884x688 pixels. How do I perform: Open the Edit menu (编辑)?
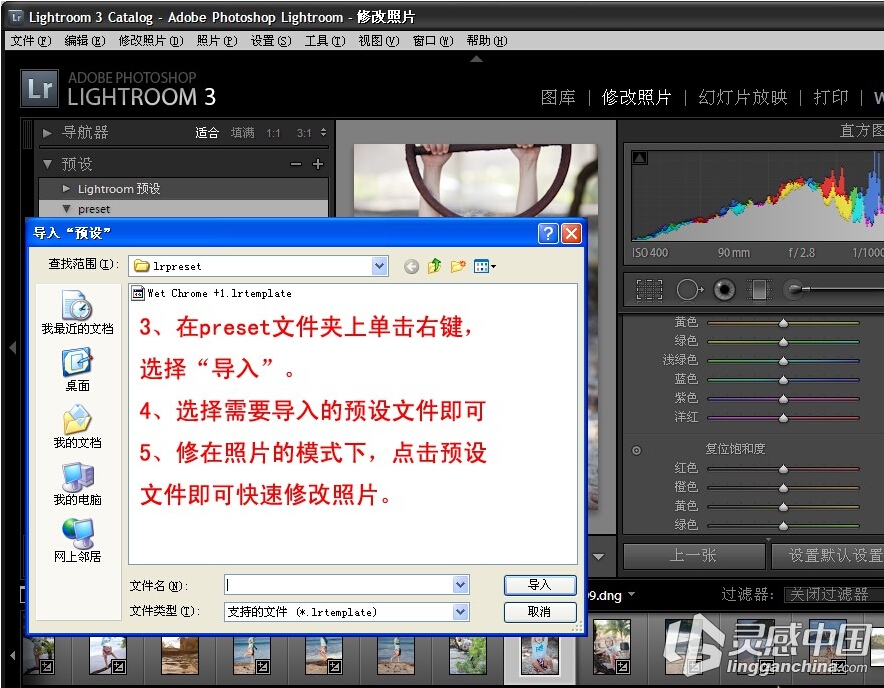pos(85,41)
